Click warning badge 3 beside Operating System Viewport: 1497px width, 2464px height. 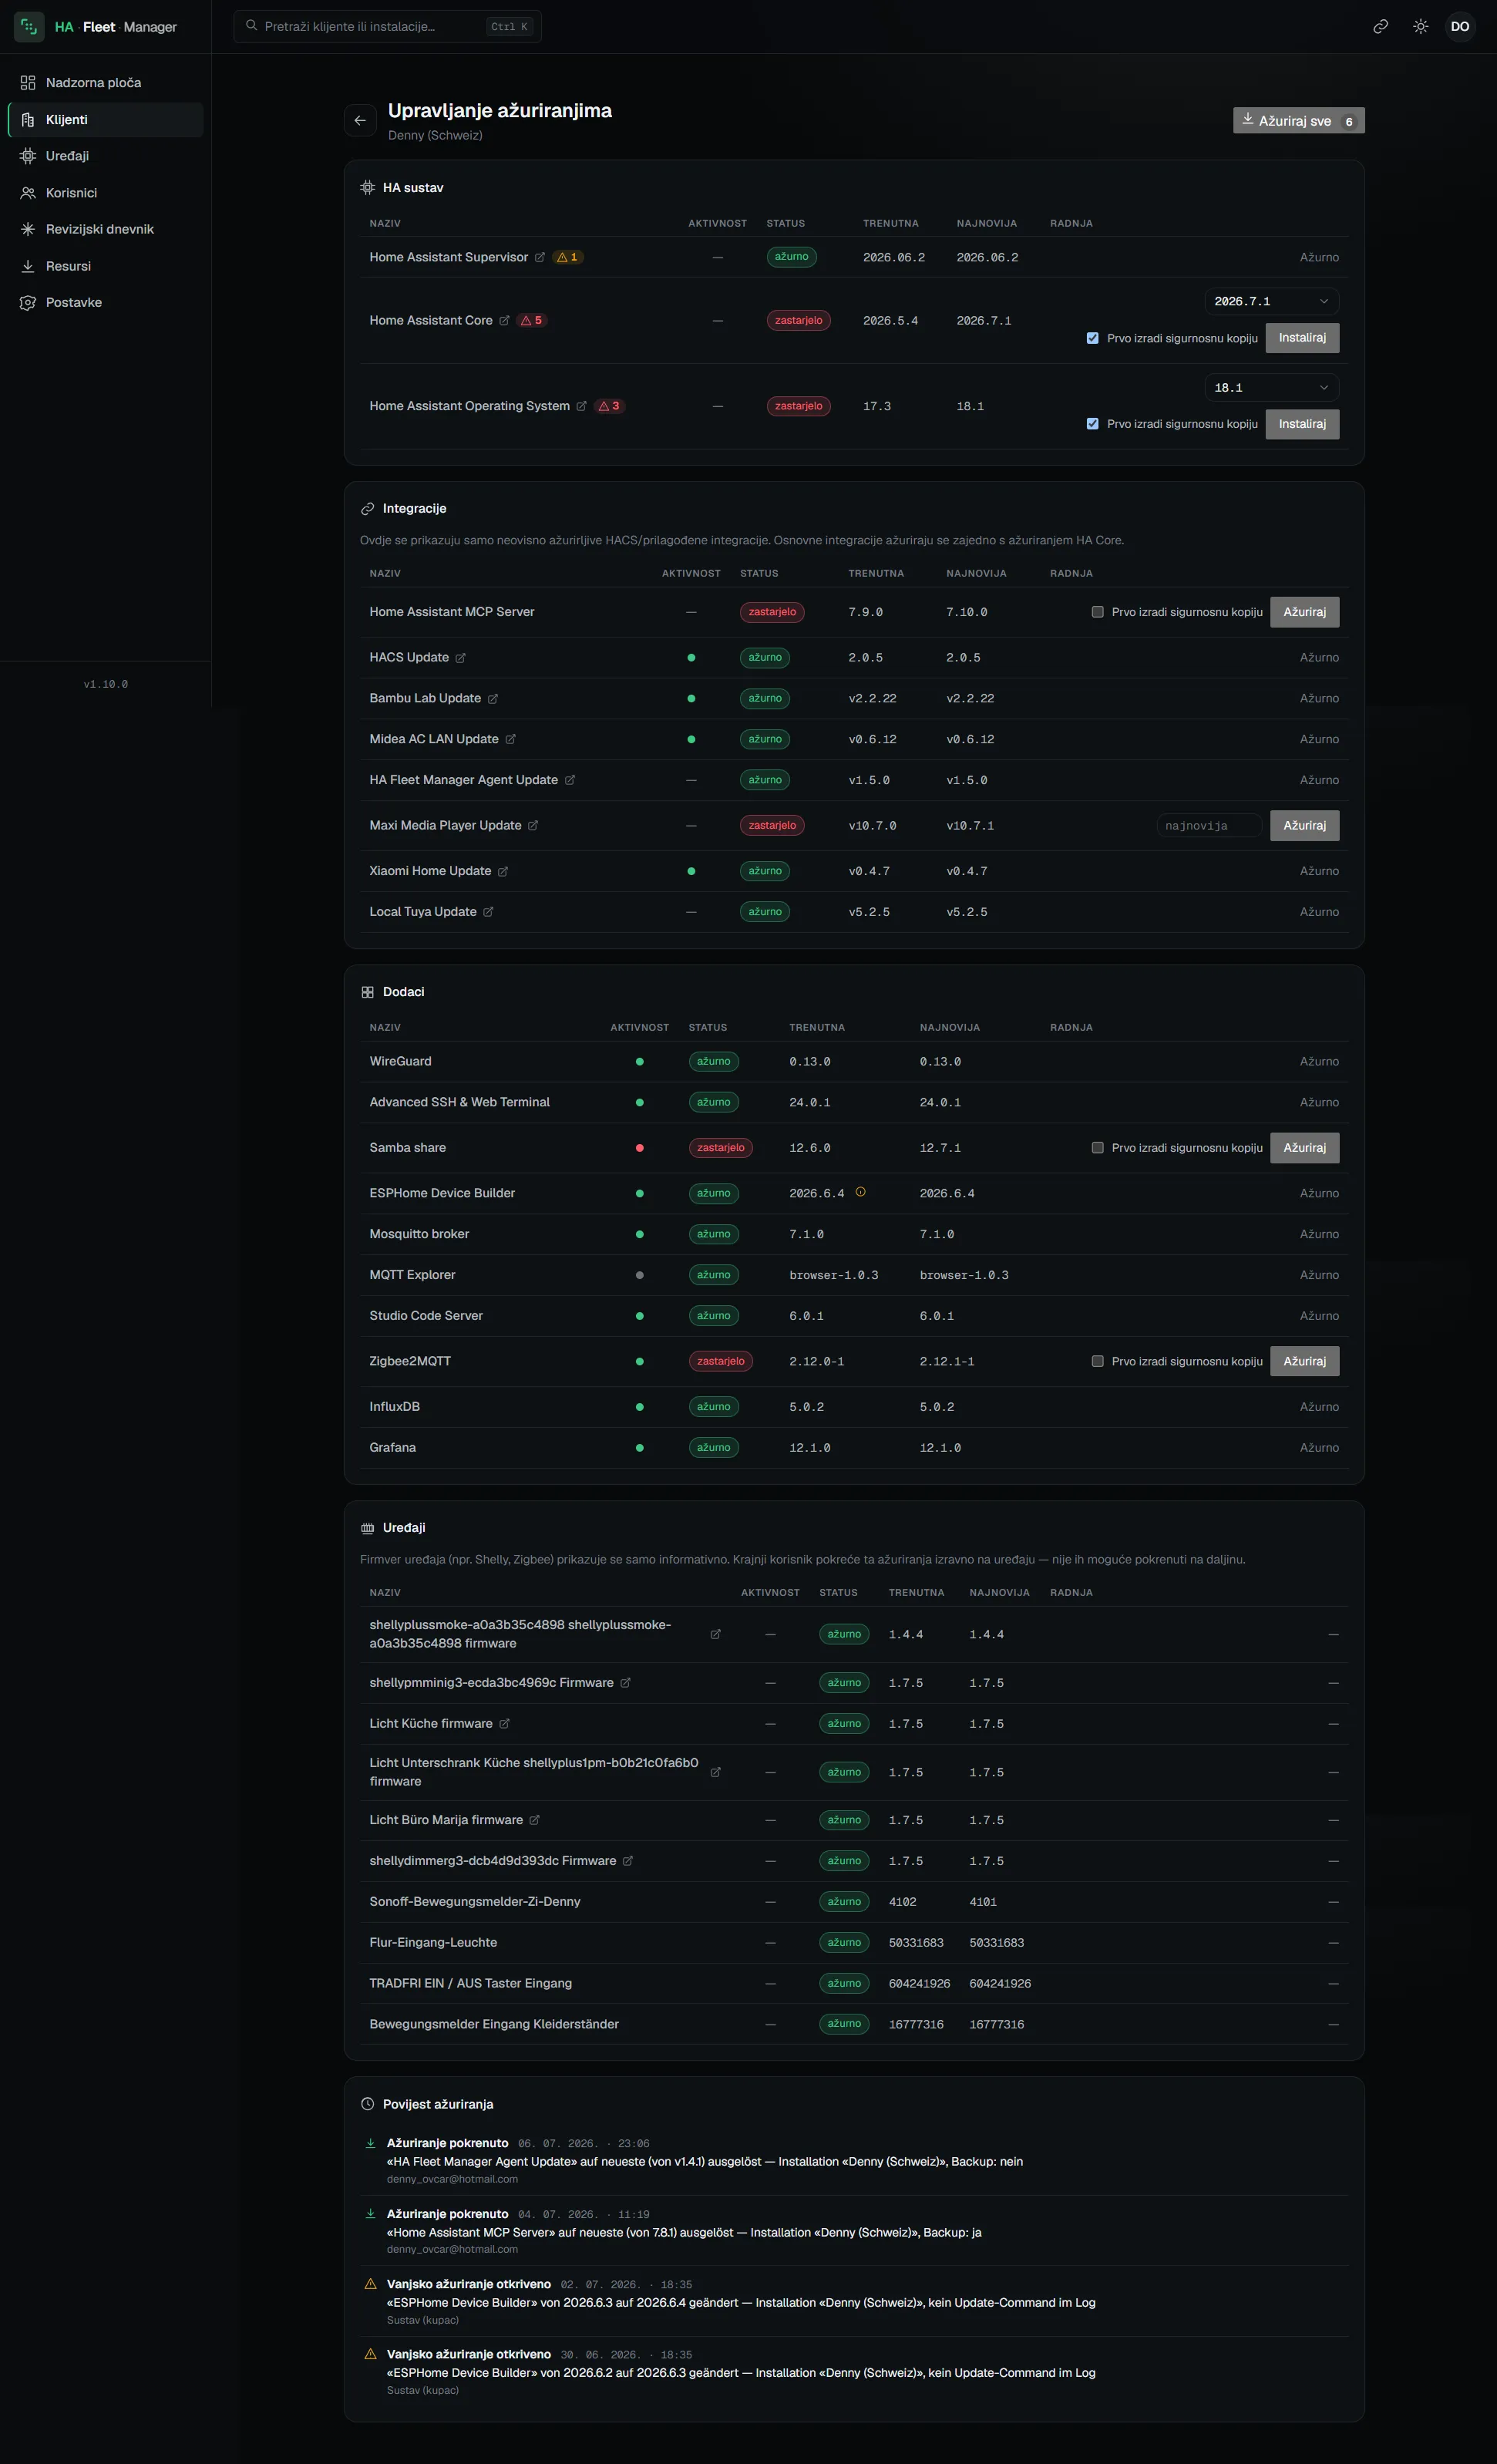point(609,406)
